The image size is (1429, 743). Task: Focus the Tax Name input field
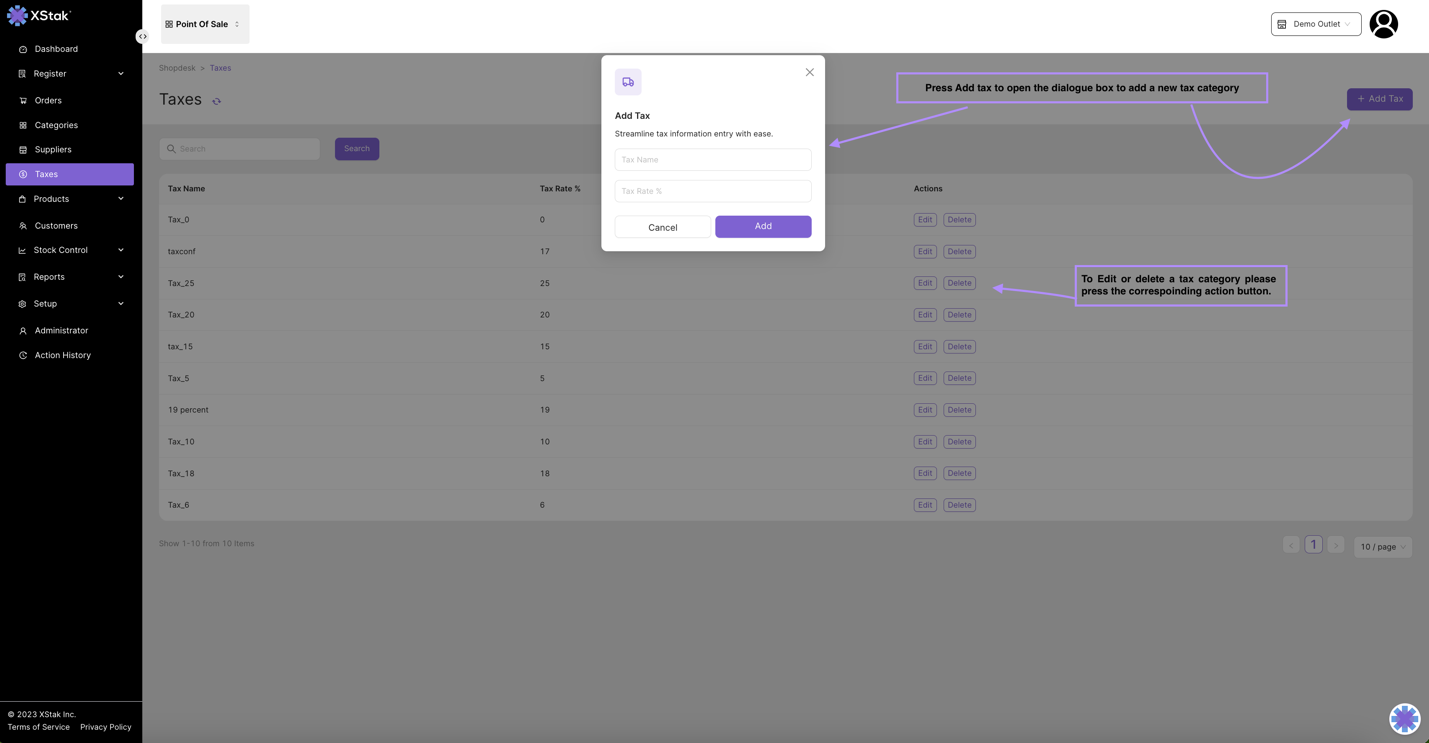712,160
